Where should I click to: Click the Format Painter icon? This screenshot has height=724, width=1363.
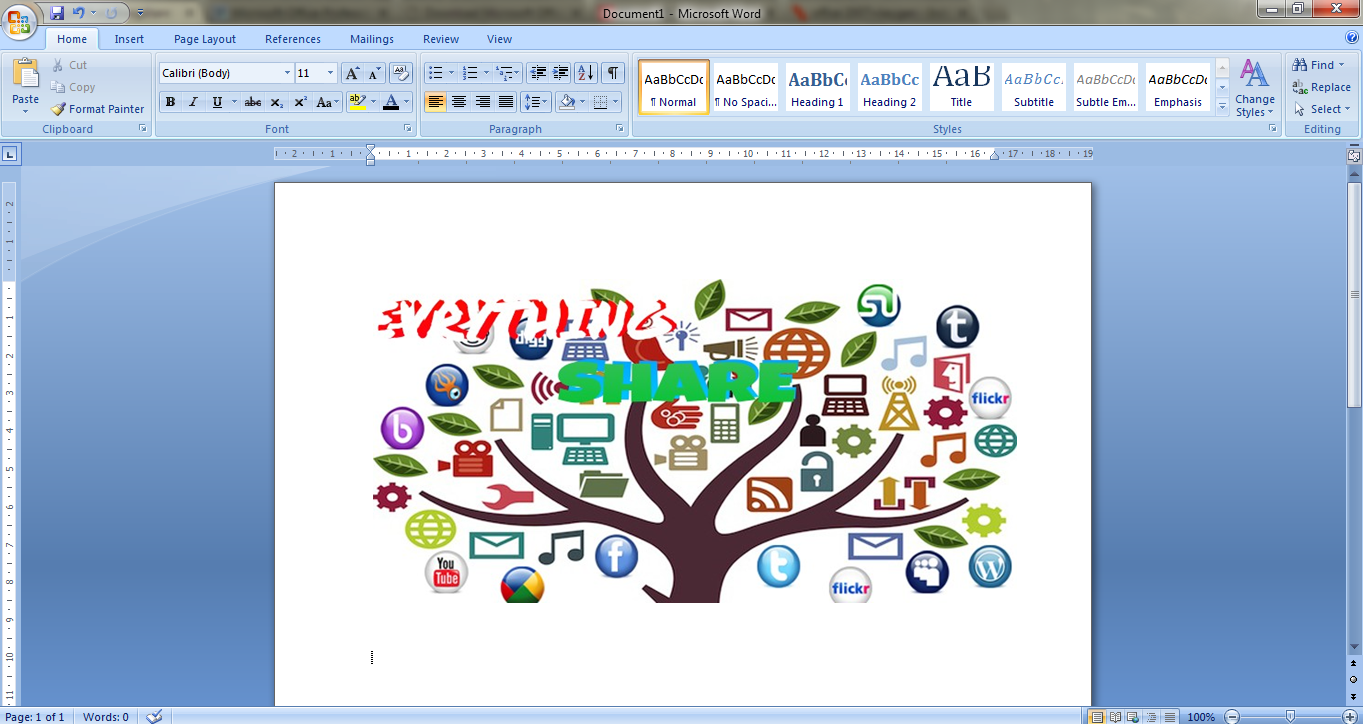pyautogui.click(x=58, y=109)
